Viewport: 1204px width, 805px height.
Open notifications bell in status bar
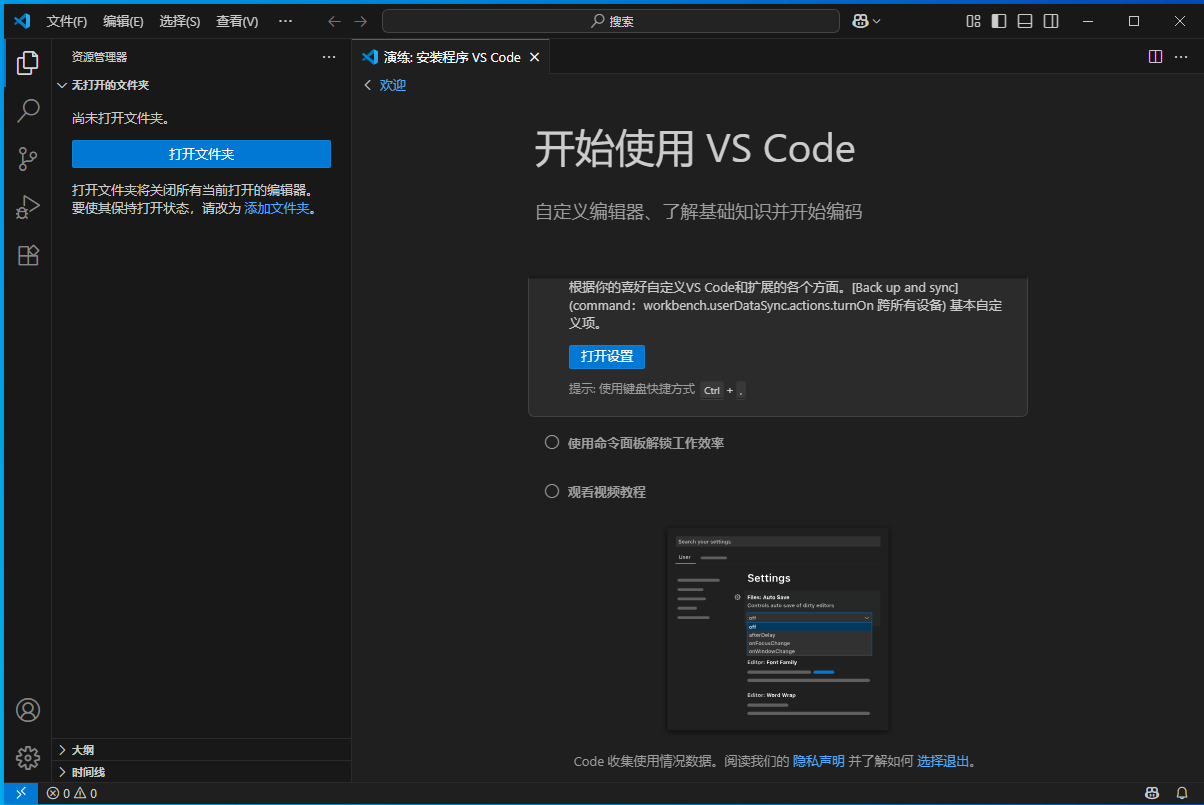point(1181,793)
